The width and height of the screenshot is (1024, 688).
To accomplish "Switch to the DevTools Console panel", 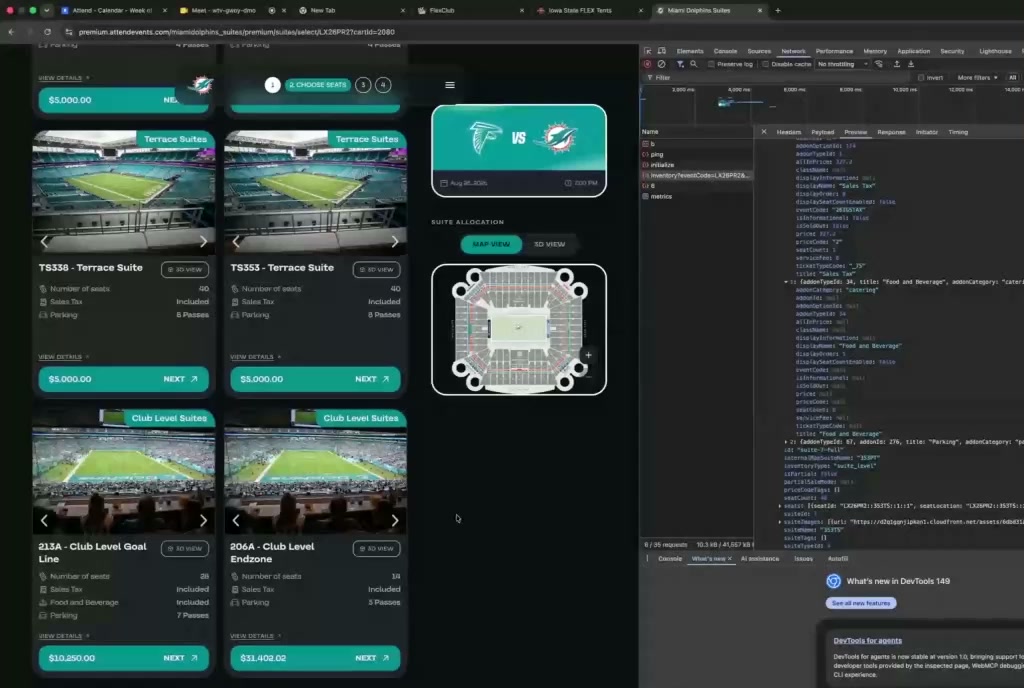I will point(725,51).
